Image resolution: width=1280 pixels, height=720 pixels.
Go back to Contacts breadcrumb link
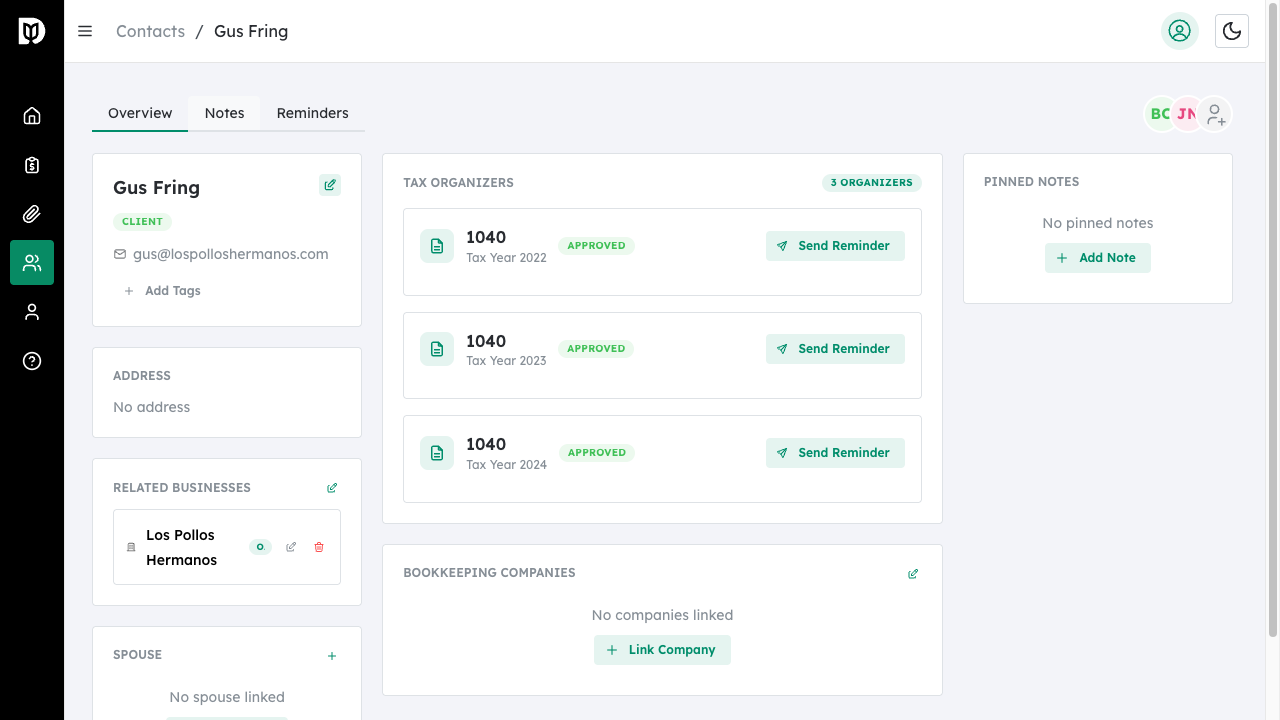(150, 31)
